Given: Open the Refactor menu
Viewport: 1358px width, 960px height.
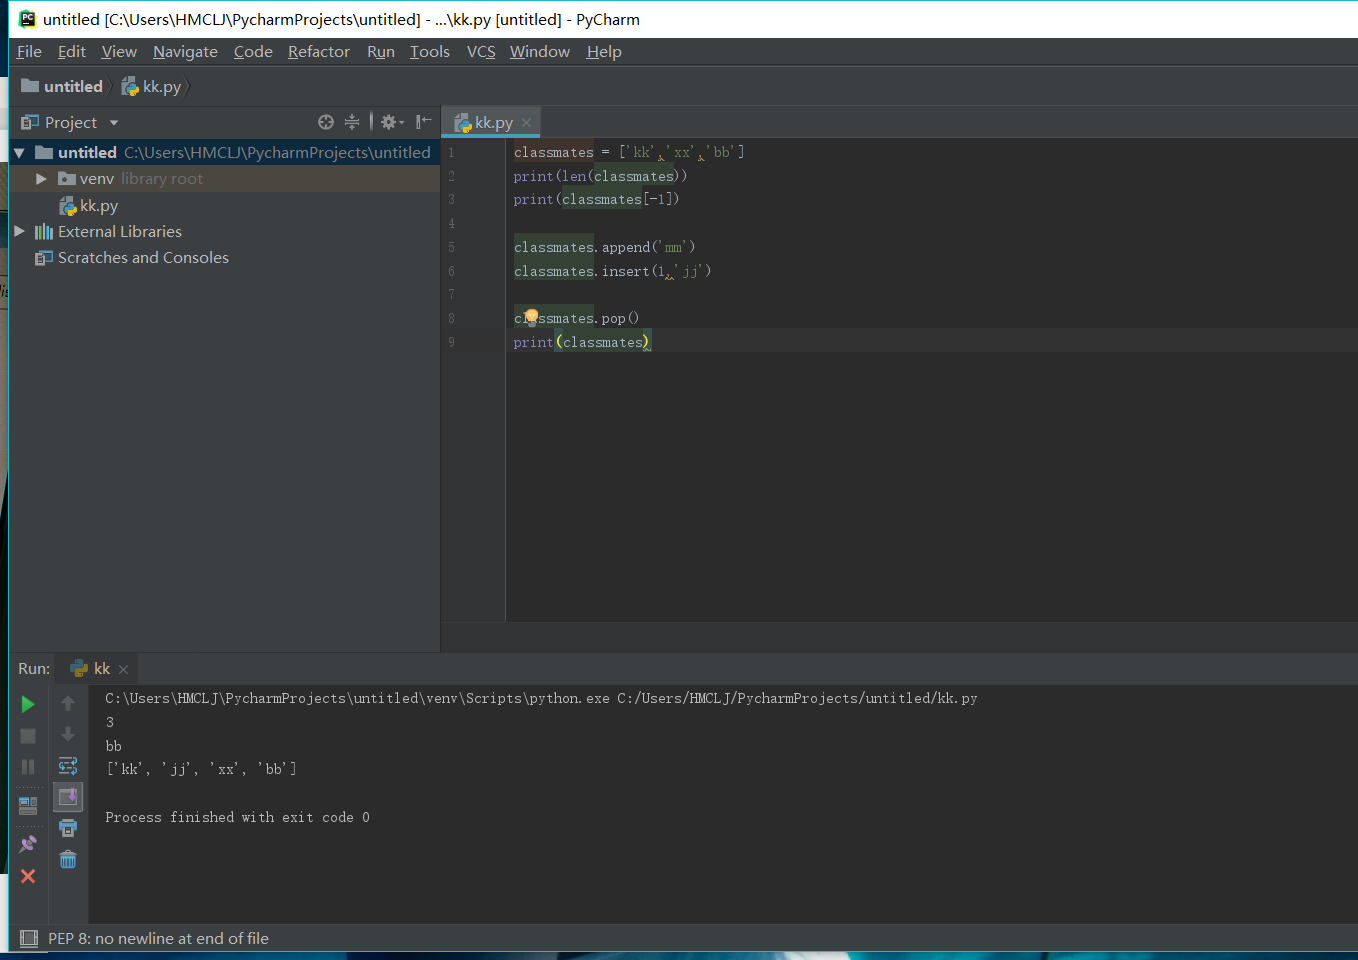Looking at the screenshot, I should [x=318, y=52].
